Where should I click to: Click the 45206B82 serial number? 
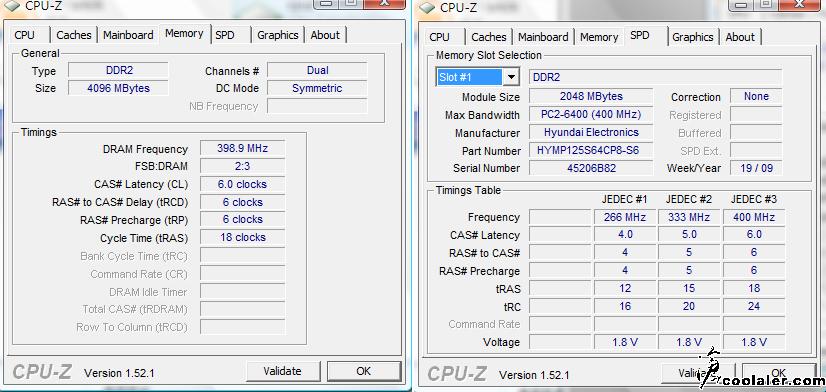(591, 168)
